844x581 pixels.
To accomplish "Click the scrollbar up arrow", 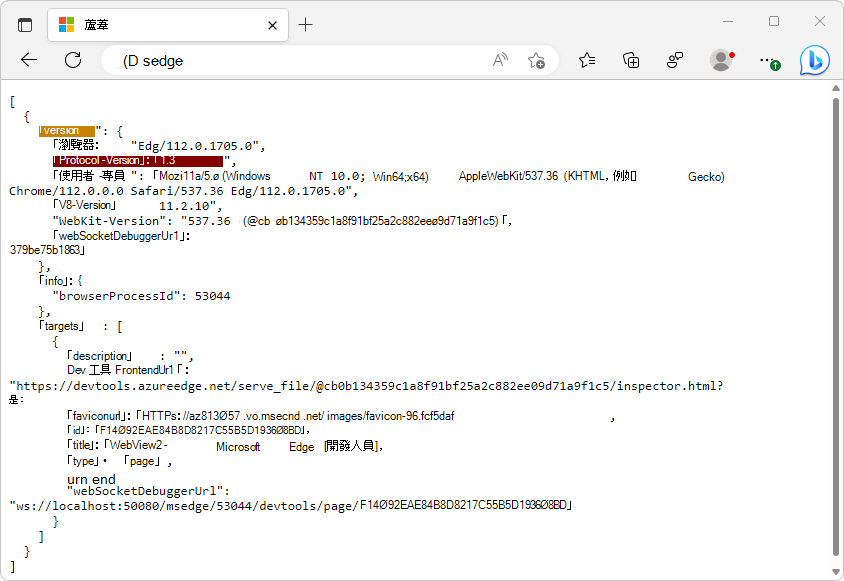I will (x=835, y=88).
